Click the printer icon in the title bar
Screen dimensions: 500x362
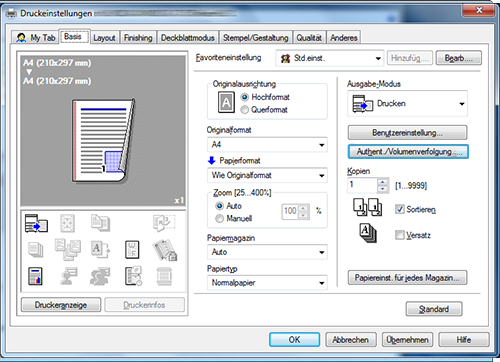click(x=11, y=14)
